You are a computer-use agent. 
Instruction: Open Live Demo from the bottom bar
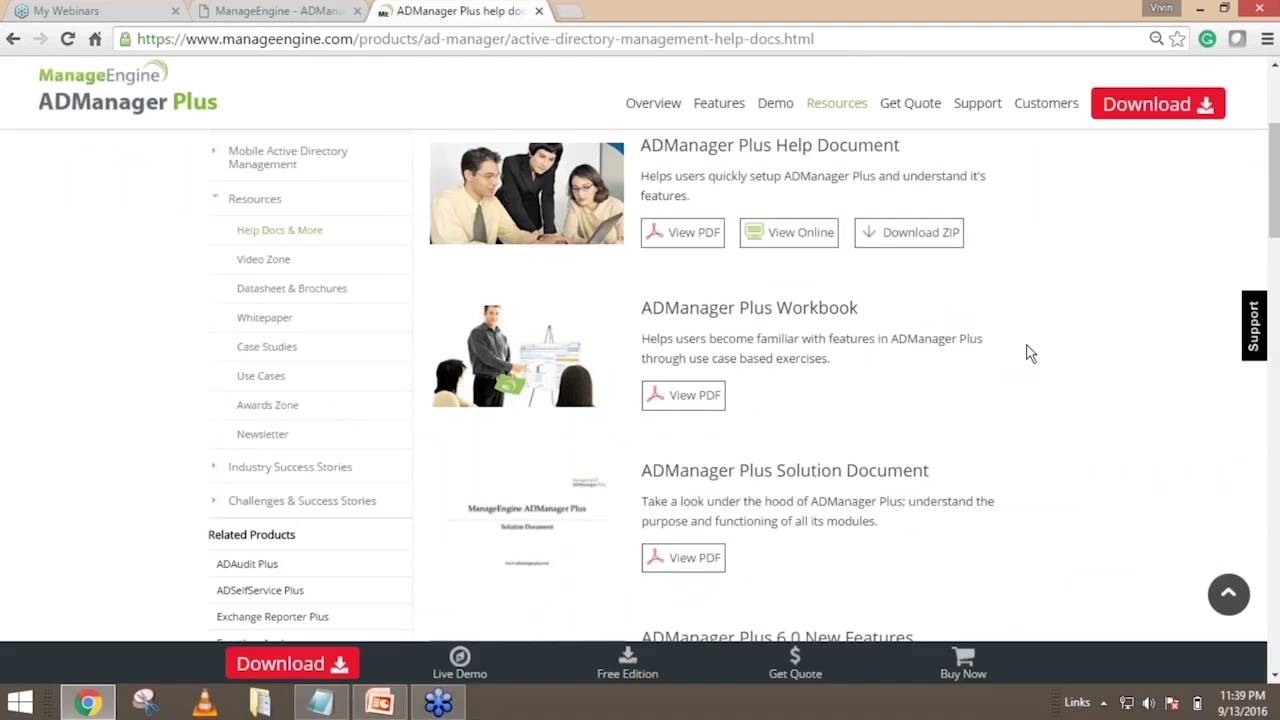[459, 662]
